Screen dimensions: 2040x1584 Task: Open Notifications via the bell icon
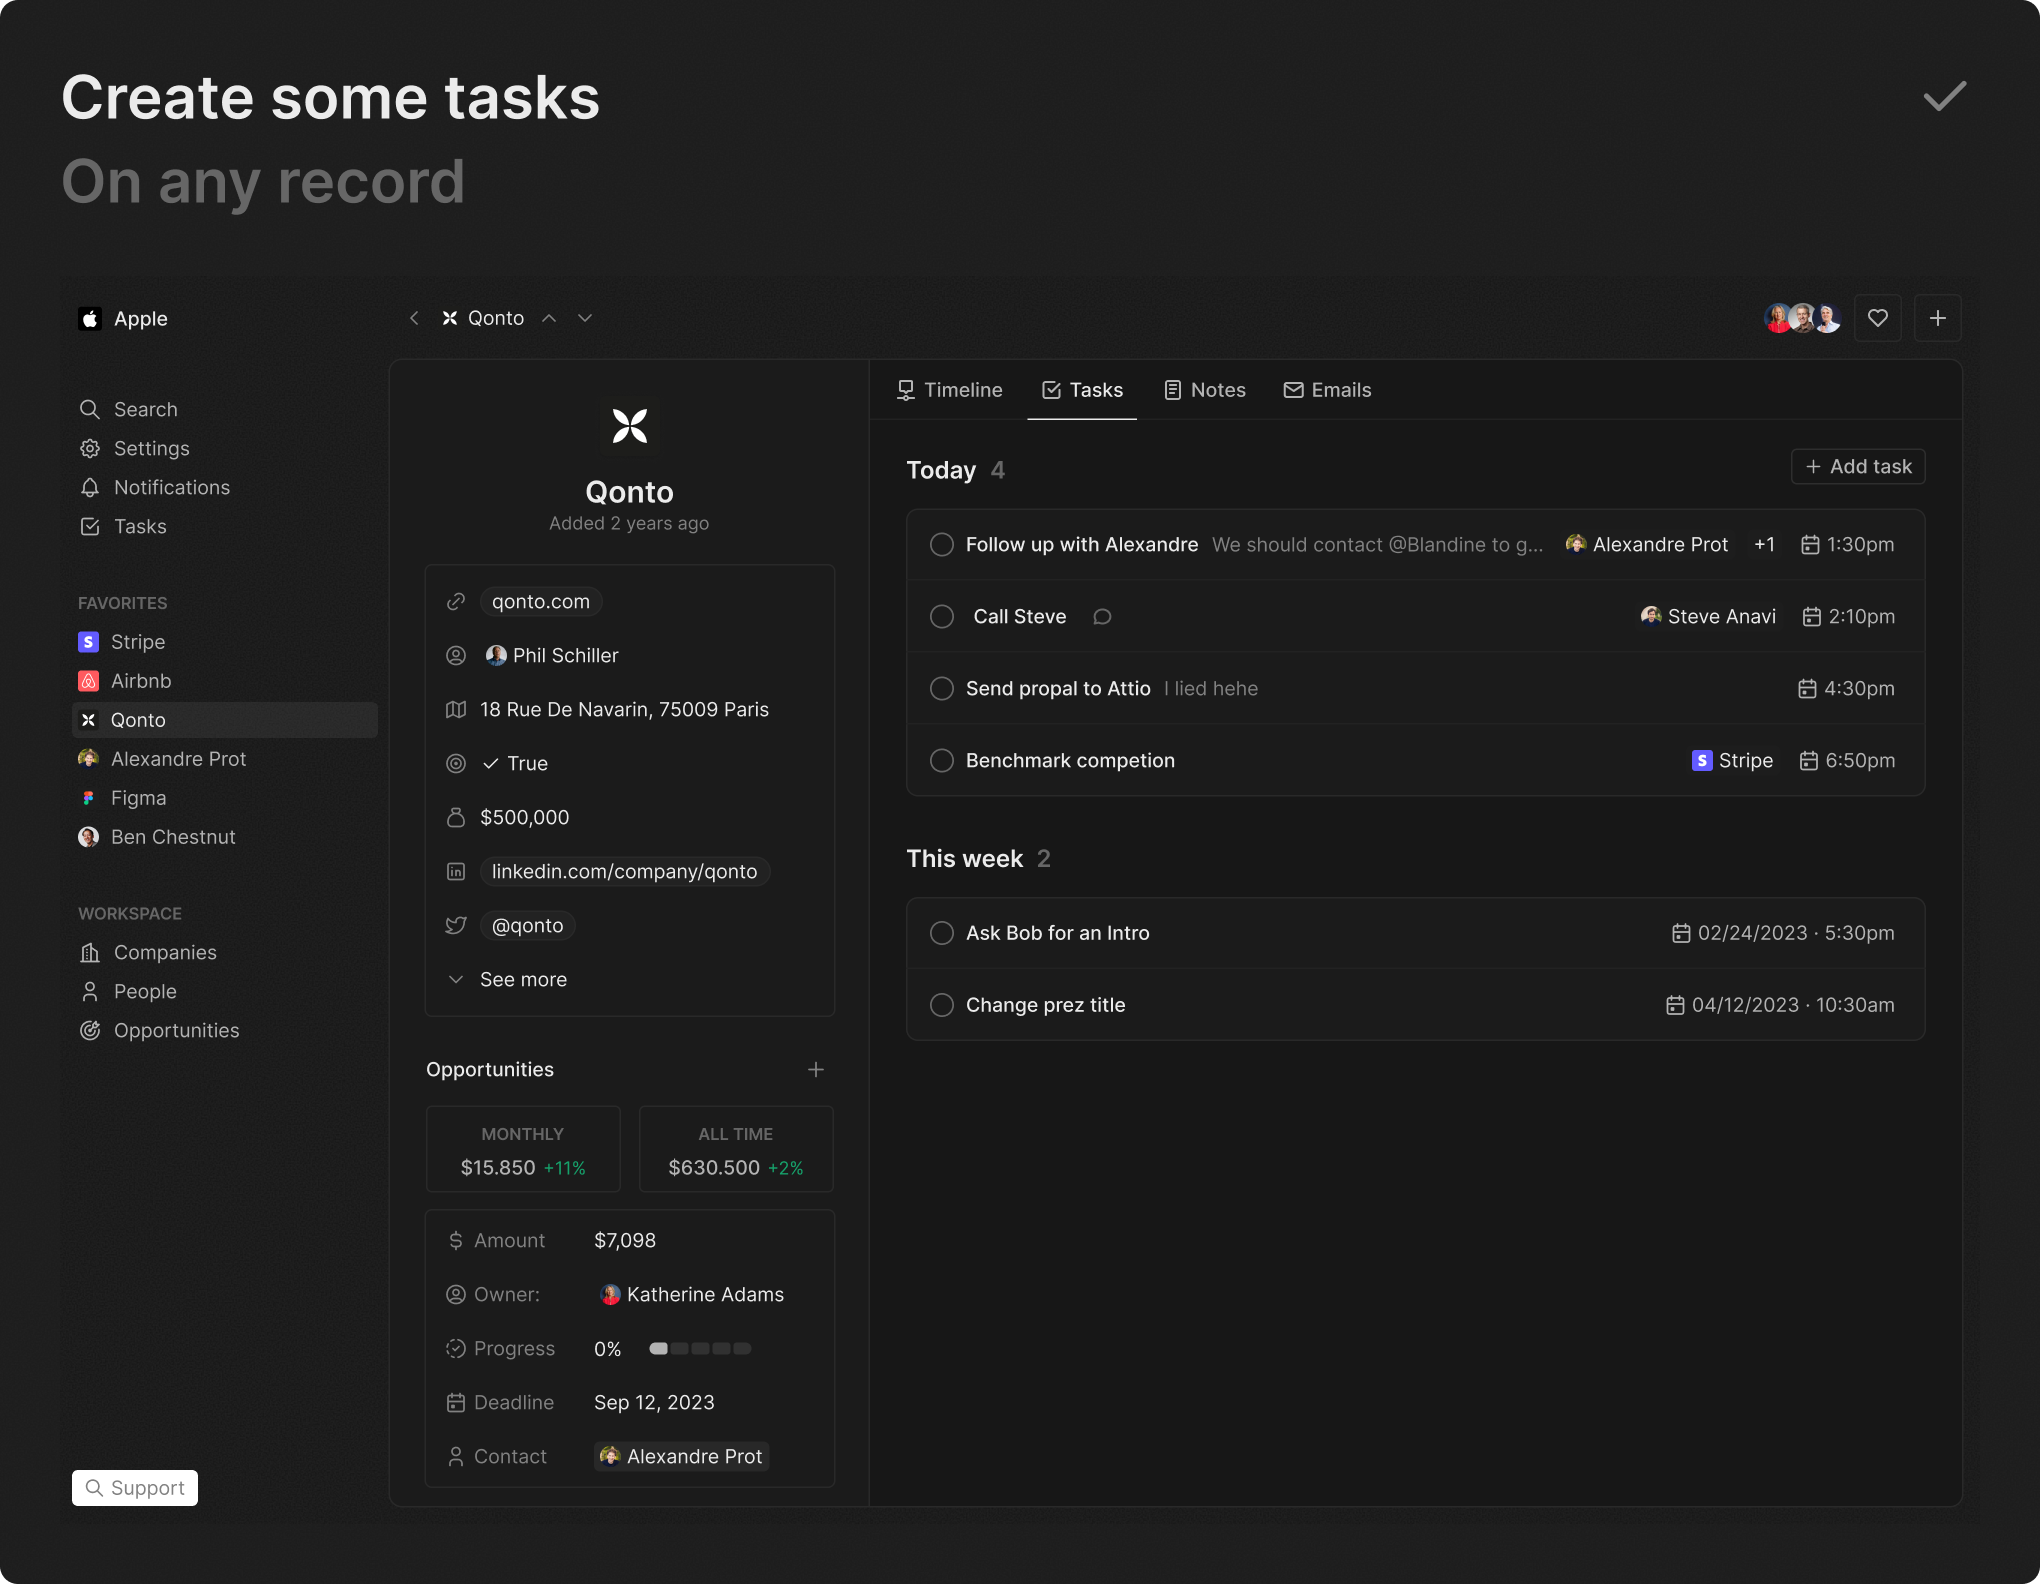tap(90, 488)
